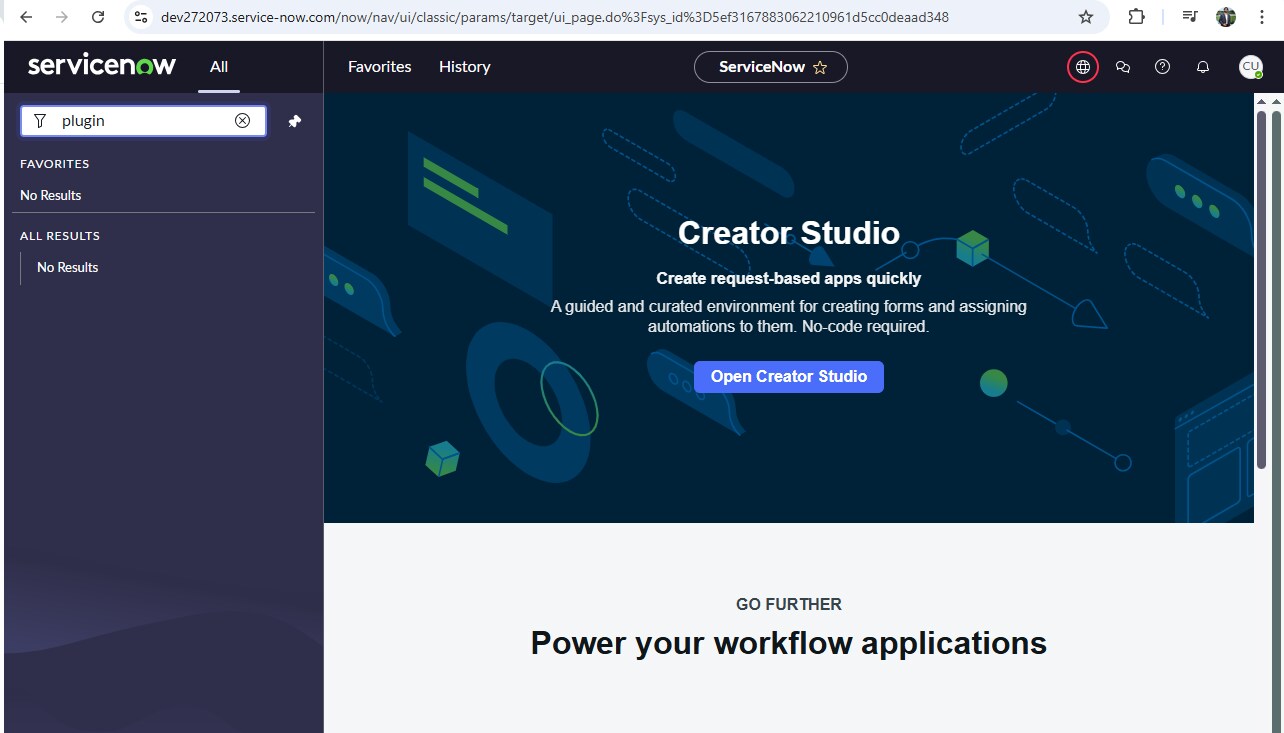Open the browser extensions puzzle icon
The width and height of the screenshot is (1284, 733).
(x=1137, y=17)
